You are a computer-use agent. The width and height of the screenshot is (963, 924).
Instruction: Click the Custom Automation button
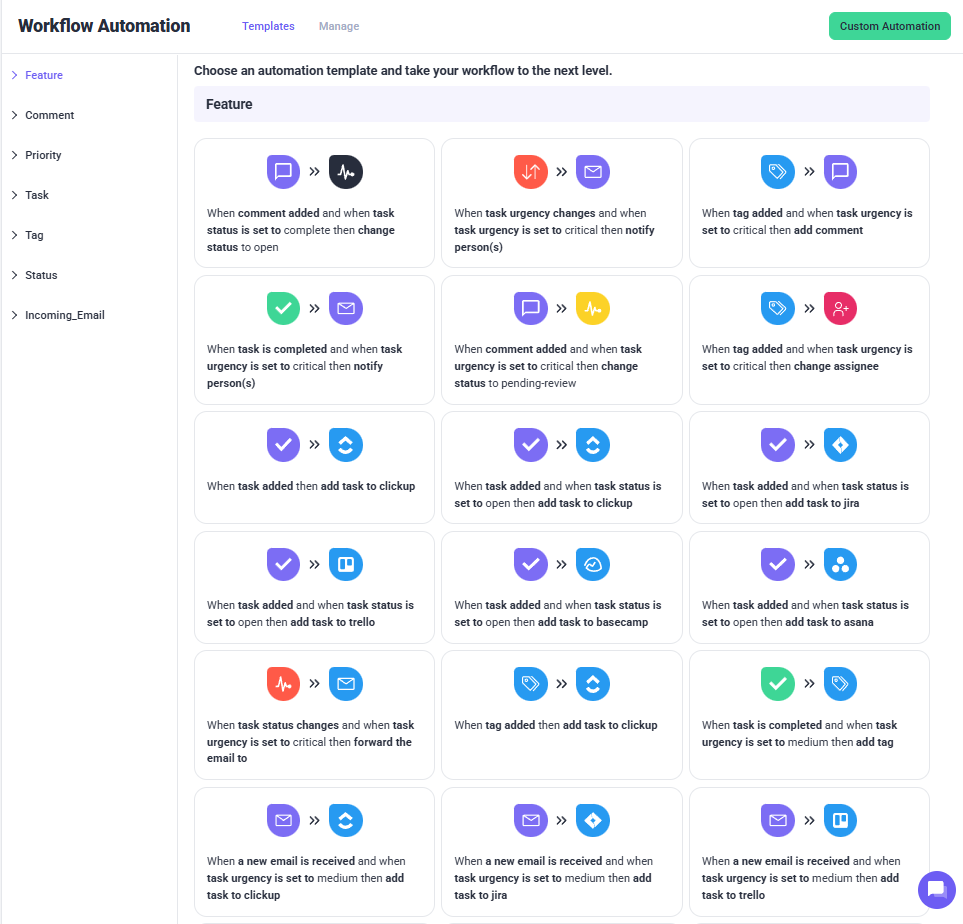click(889, 26)
